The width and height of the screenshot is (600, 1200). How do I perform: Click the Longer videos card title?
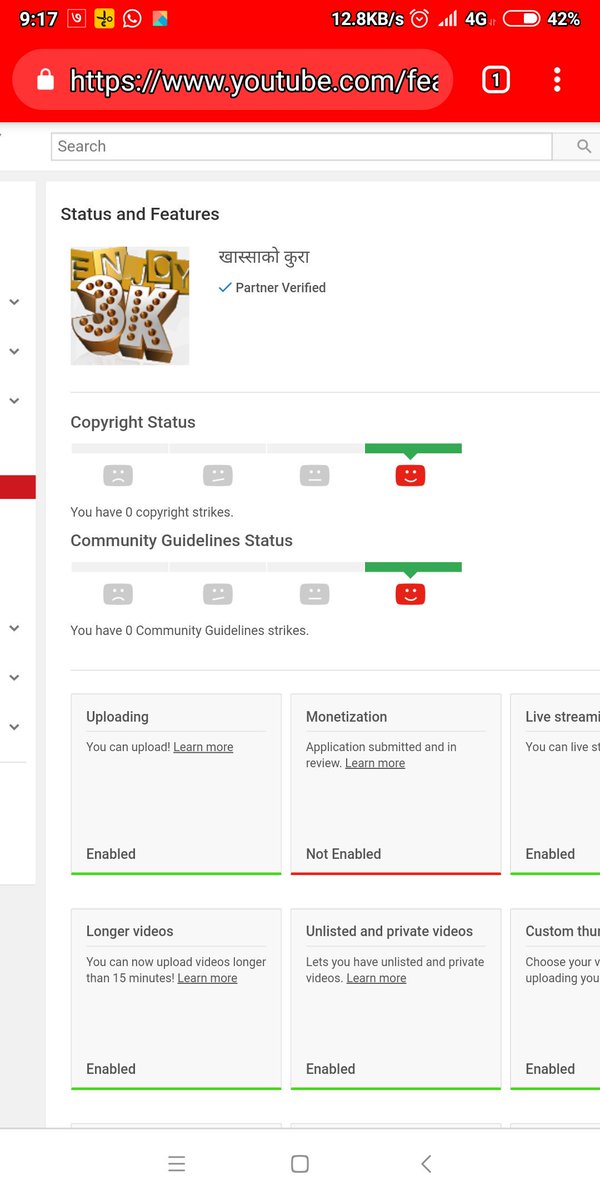(130, 931)
